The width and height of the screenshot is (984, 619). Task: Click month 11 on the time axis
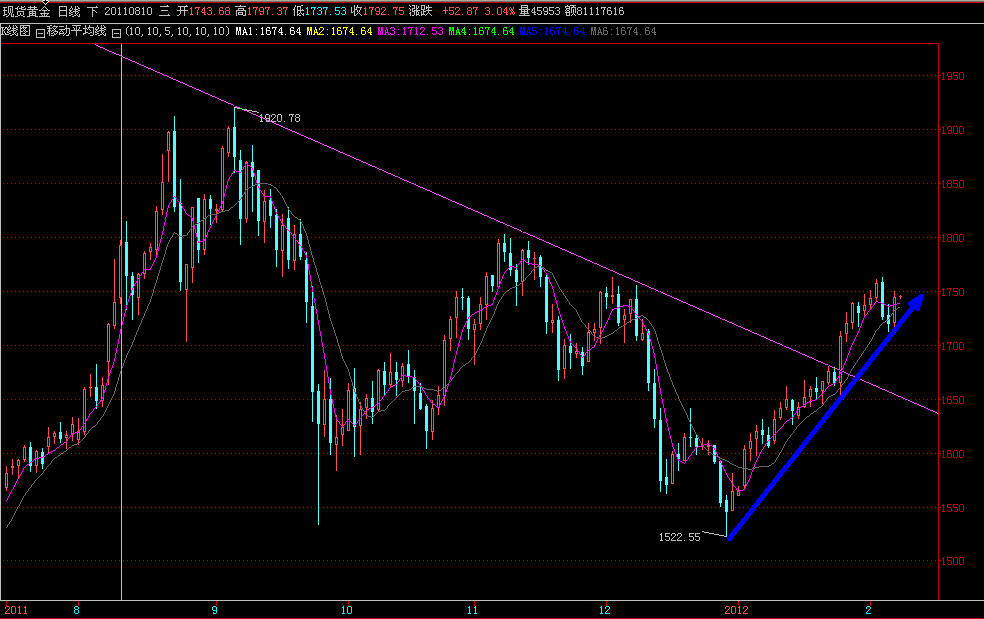tap(472, 610)
